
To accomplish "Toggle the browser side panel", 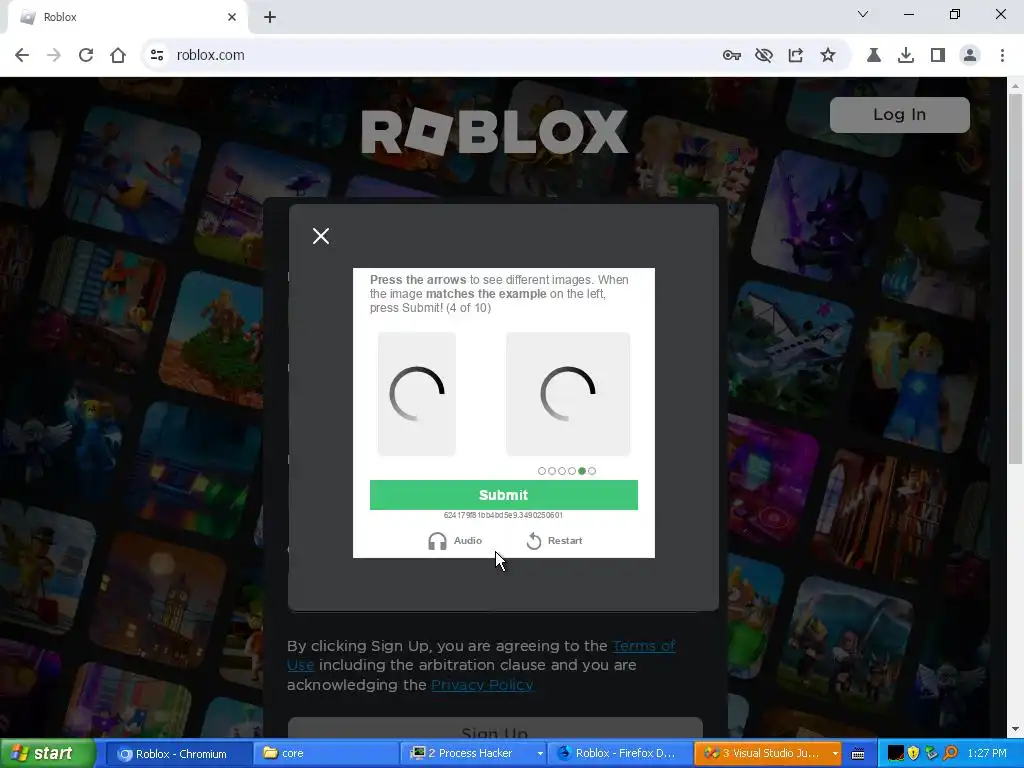I will [x=937, y=56].
